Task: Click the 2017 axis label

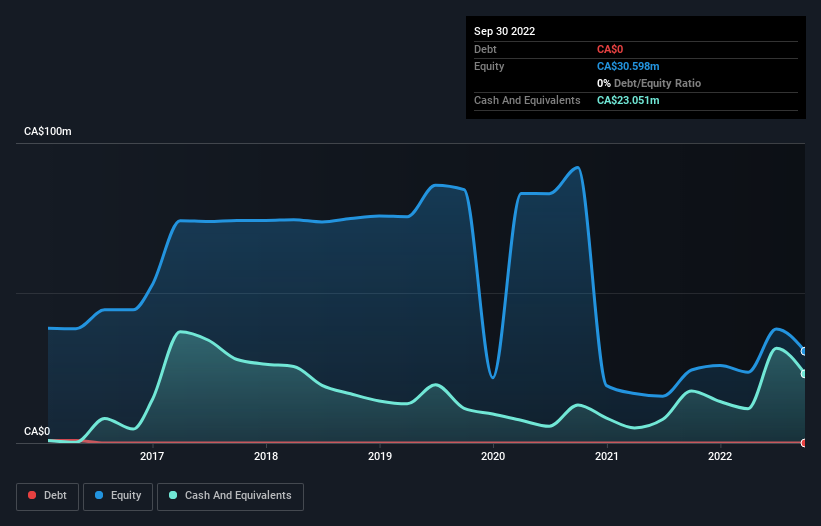Action: (152, 456)
